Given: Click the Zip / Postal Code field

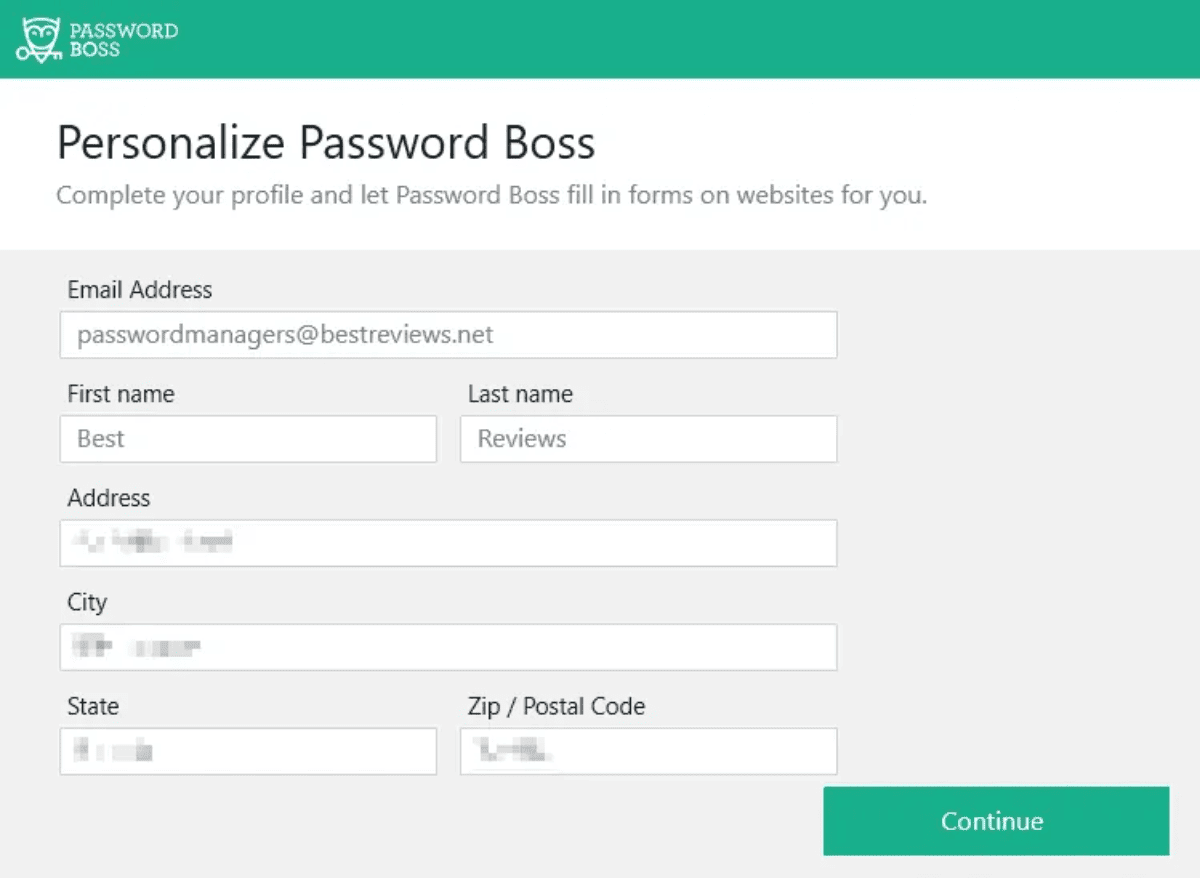Looking at the screenshot, I should pos(648,751).
